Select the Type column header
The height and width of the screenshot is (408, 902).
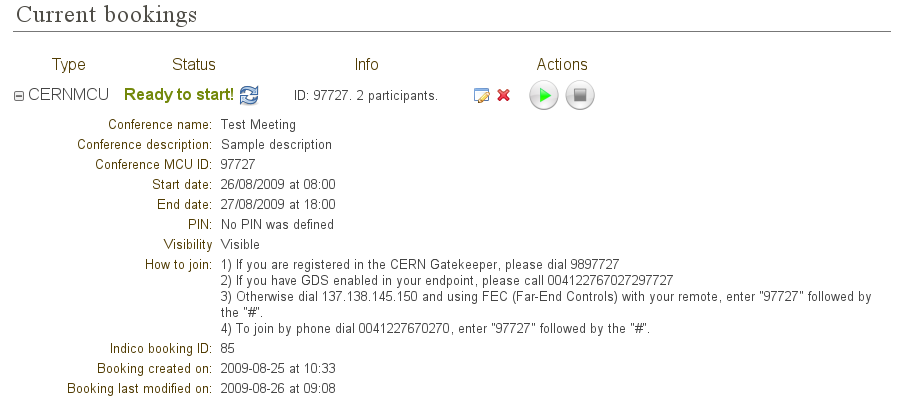[68, 64]
